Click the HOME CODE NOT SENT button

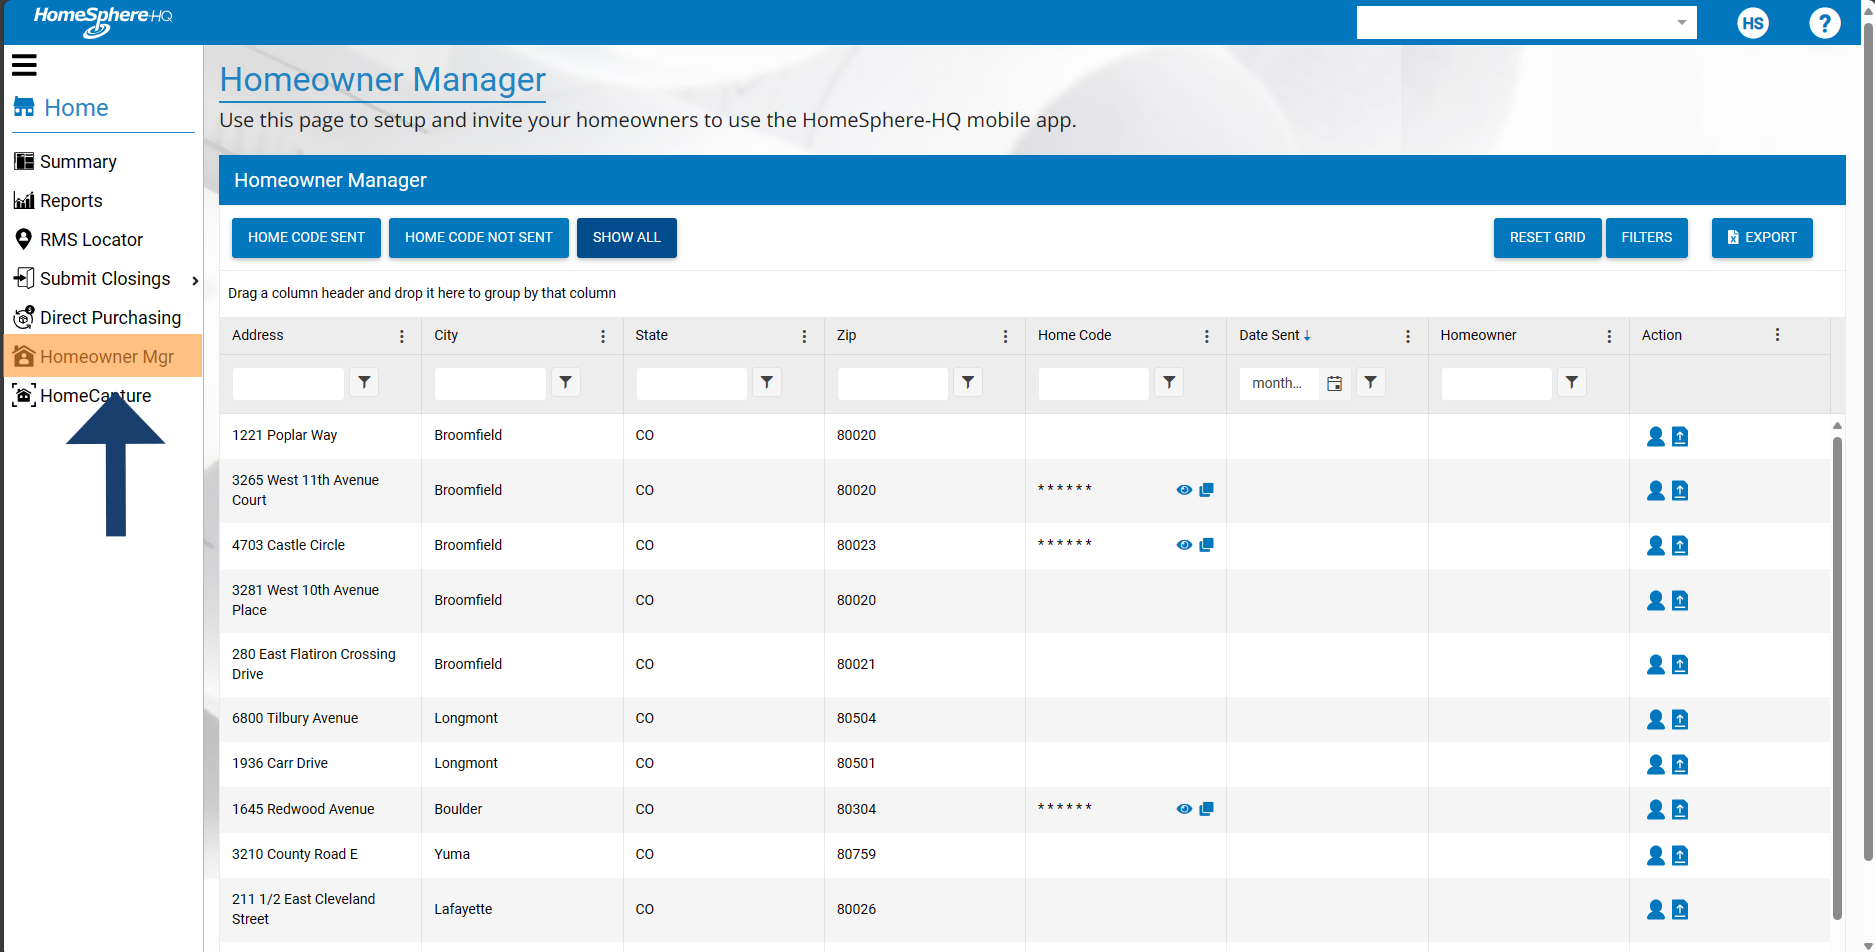coord(479,238)
